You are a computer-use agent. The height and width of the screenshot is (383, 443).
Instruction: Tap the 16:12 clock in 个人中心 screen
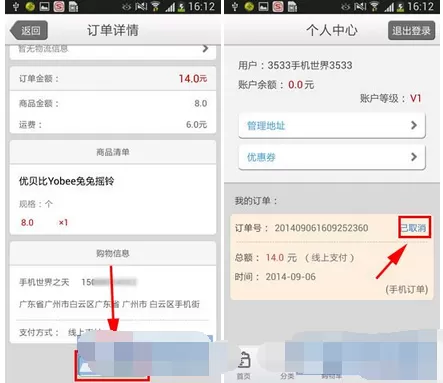(x=420, y=7)
